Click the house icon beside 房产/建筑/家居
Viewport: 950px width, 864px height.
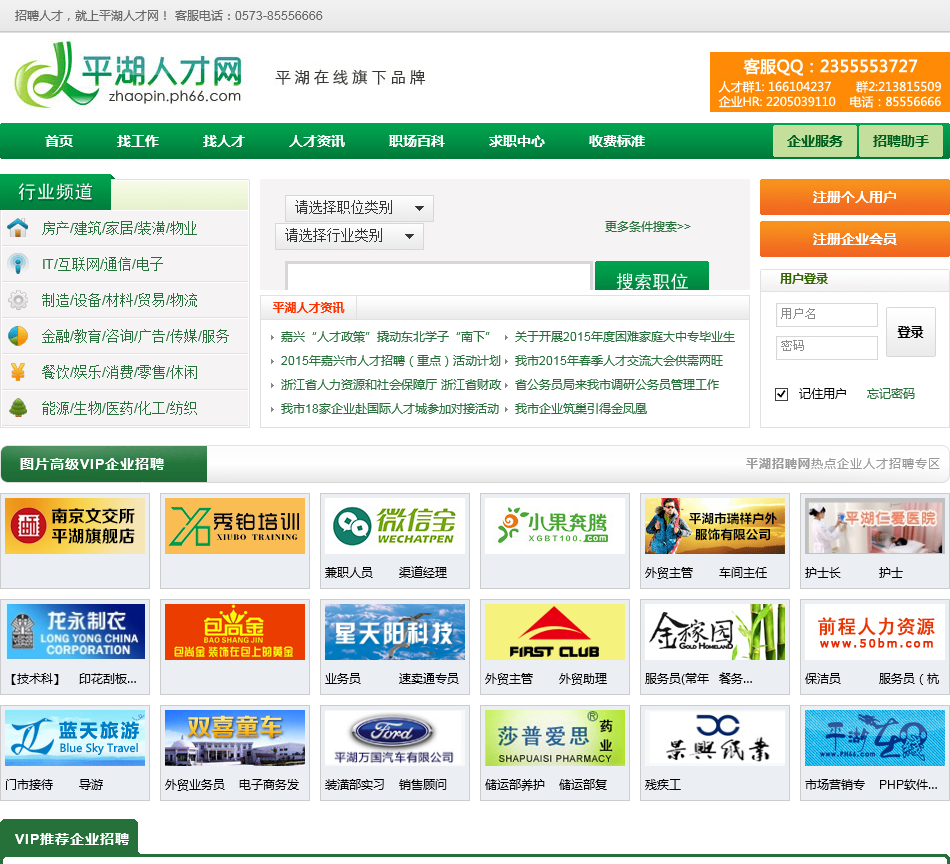coord(18,228)
